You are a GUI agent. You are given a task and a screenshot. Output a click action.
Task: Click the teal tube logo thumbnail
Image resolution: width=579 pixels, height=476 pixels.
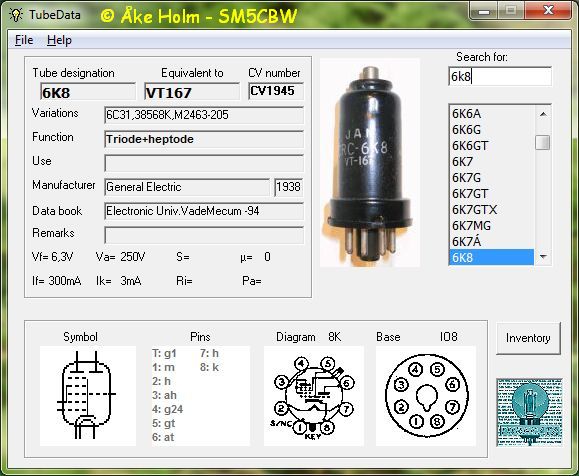pos(530,412)
